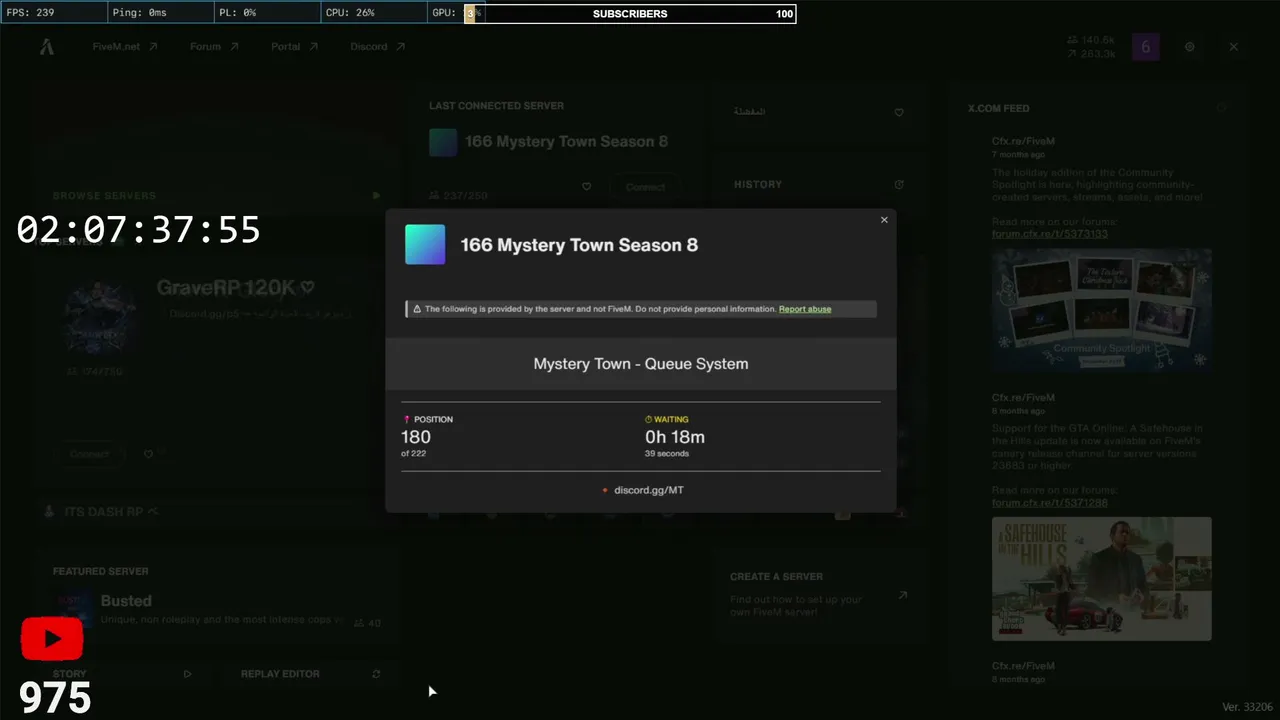1280x720 pixels.
Task: Open the Forum link in the top bar
Action: pyautogui.click(x=214, y=47)
